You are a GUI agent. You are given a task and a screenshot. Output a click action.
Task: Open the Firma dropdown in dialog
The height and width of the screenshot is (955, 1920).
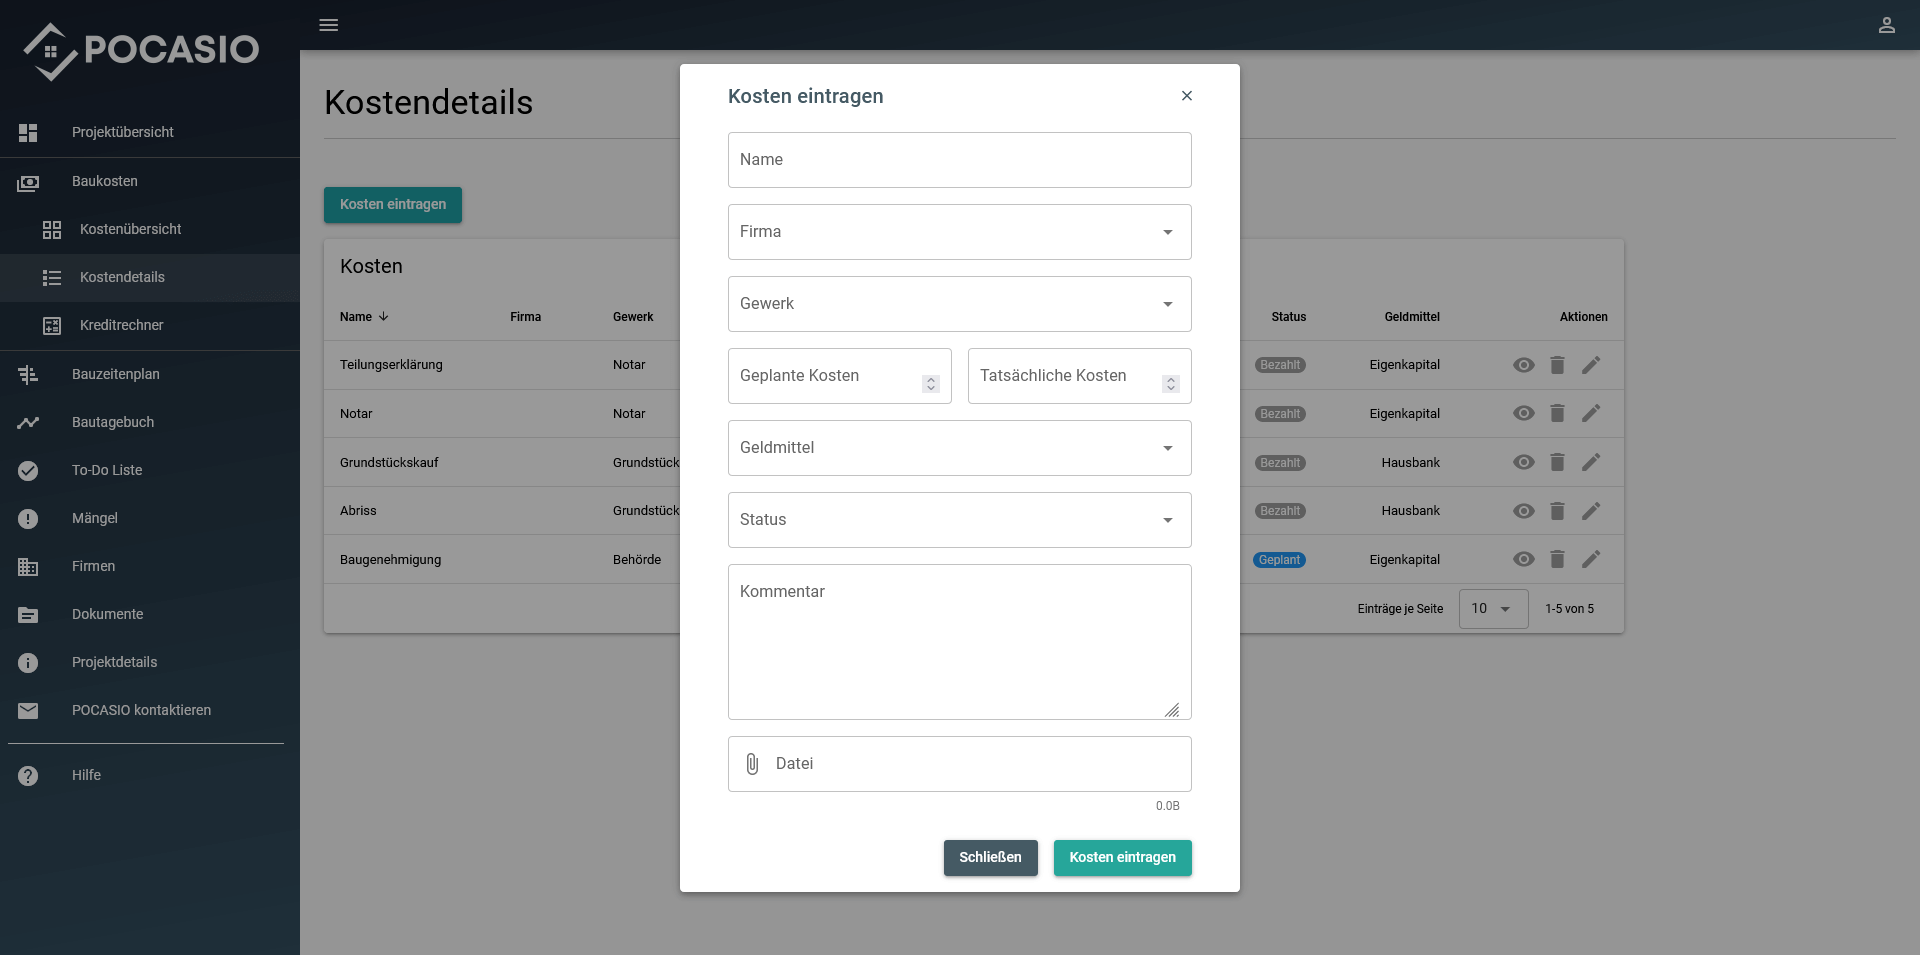960,232
